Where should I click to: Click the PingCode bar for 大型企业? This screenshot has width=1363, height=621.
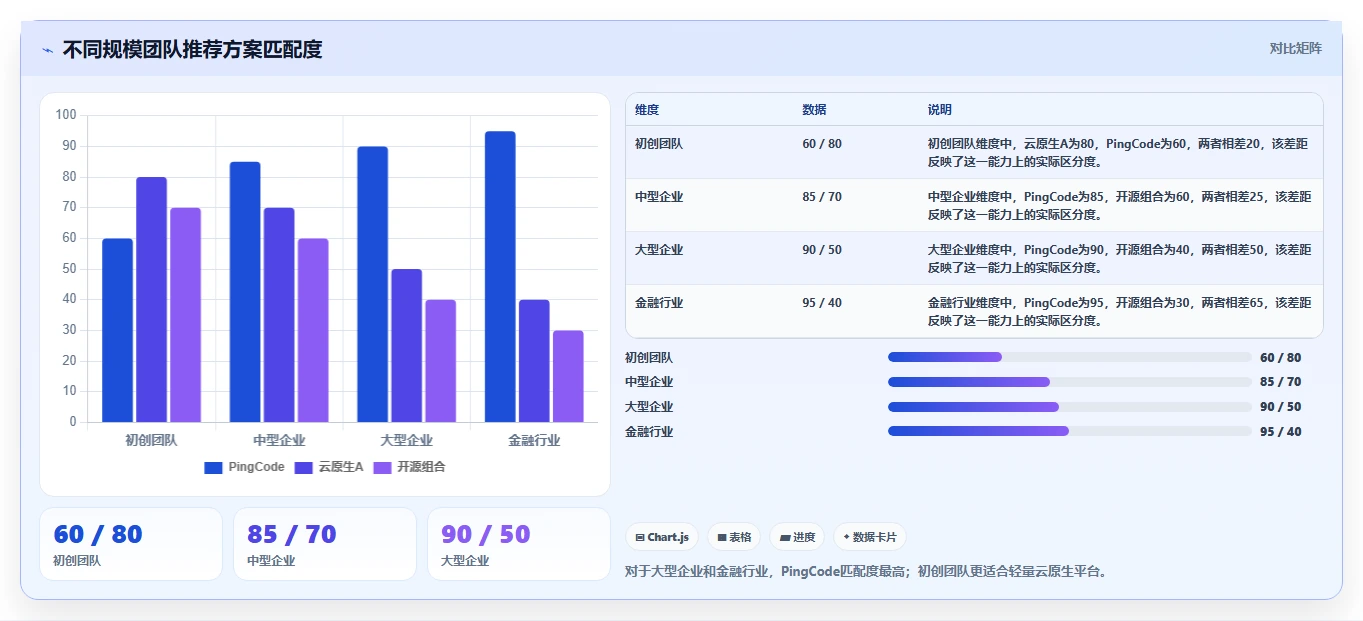tap(373, 284)
